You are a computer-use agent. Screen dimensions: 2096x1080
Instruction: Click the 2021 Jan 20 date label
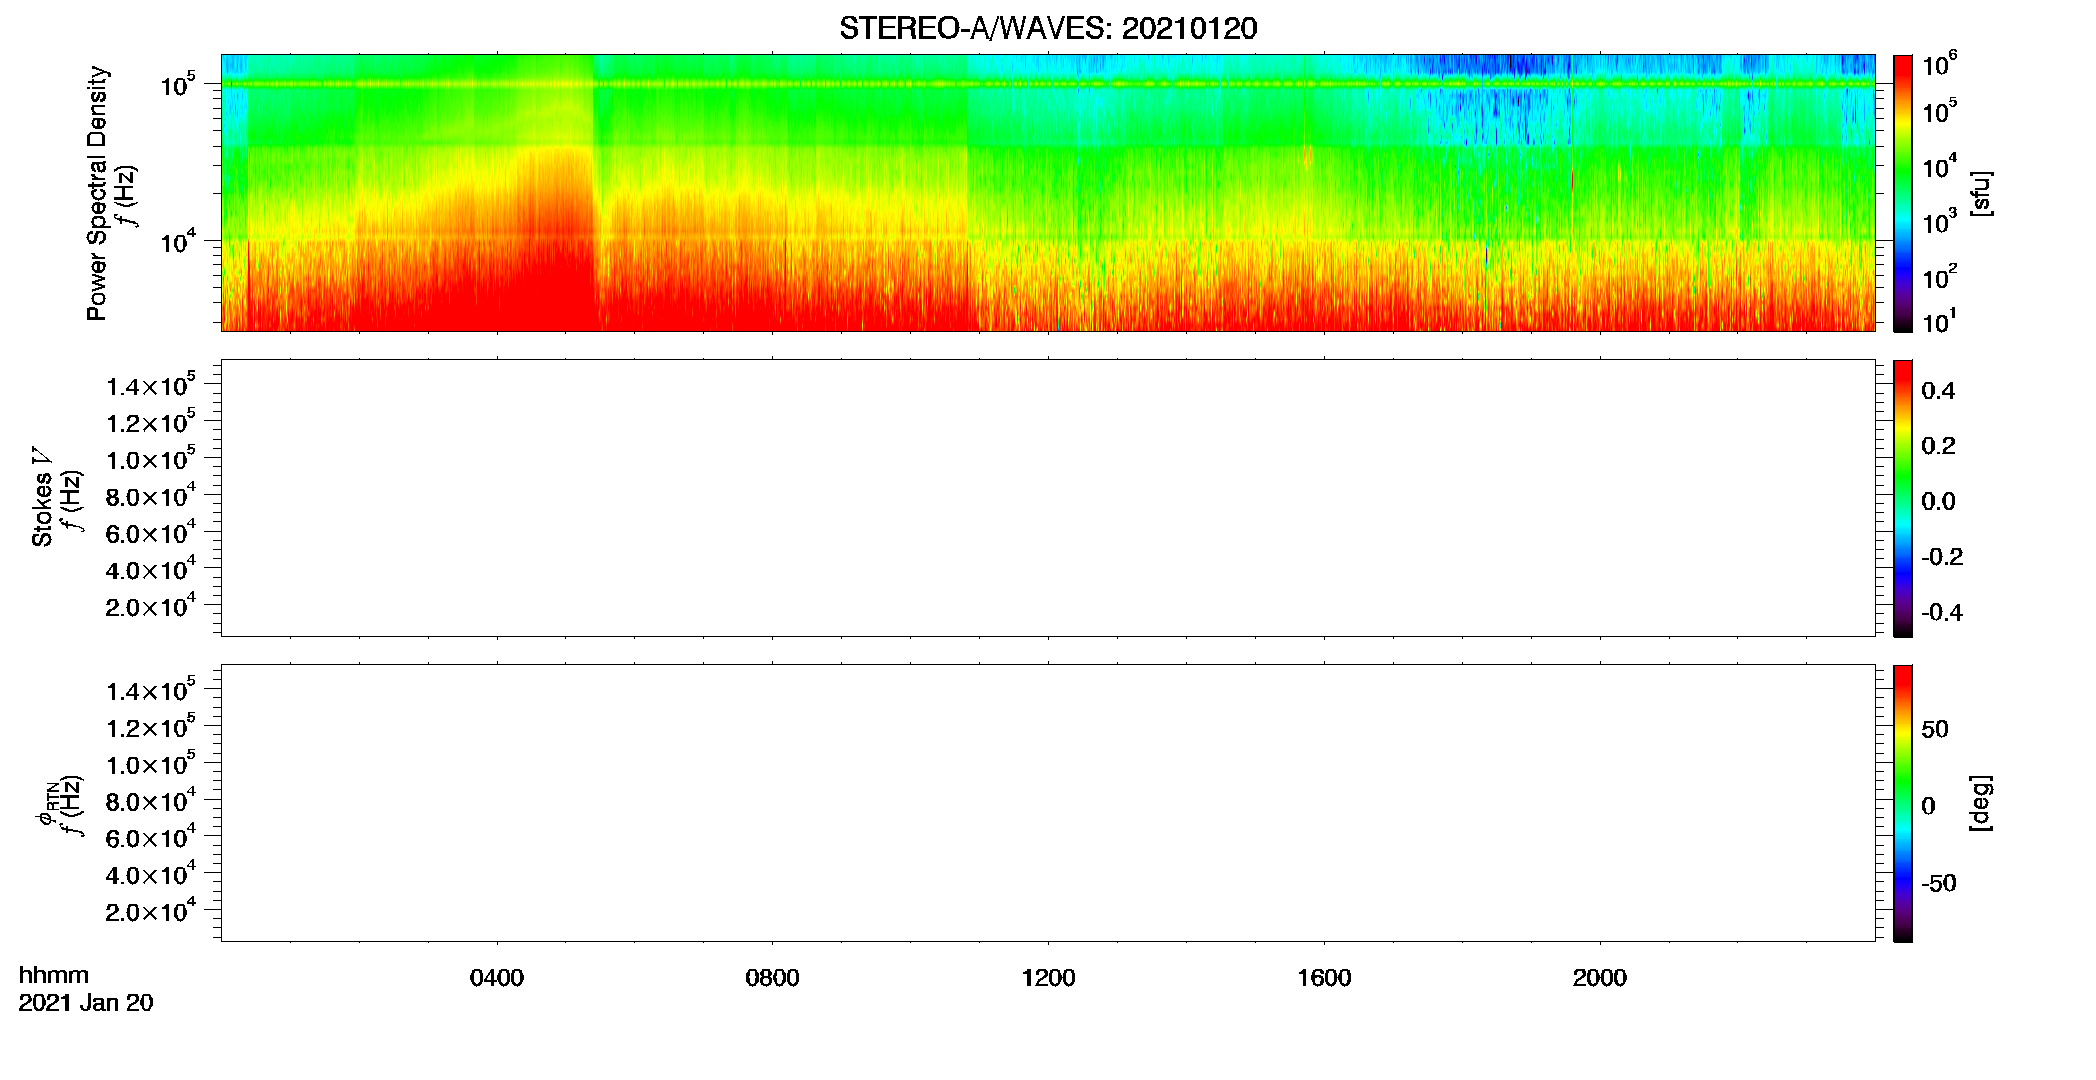click(86, 1003)
